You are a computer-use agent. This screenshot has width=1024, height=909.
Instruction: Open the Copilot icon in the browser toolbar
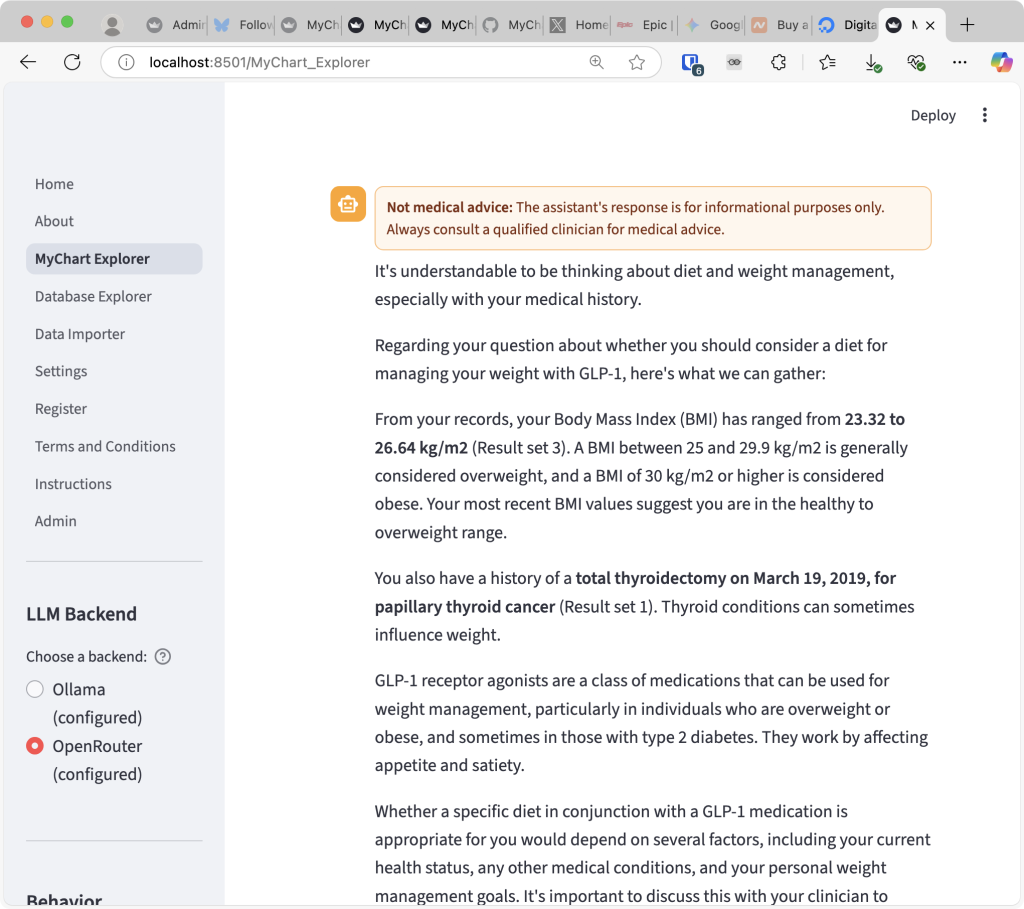1001,62
